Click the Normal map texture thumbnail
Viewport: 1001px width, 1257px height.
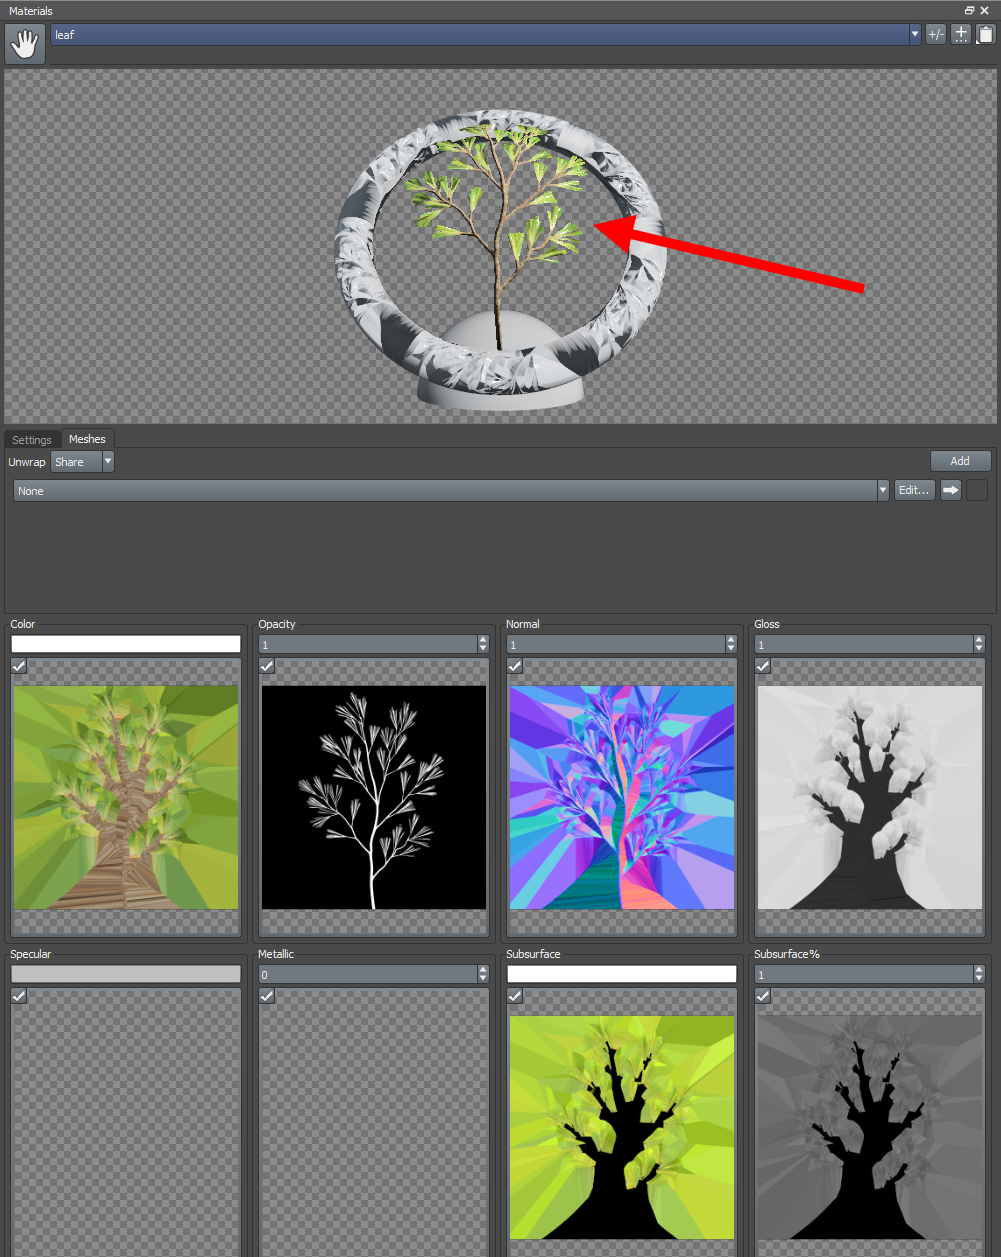(622, 797)
